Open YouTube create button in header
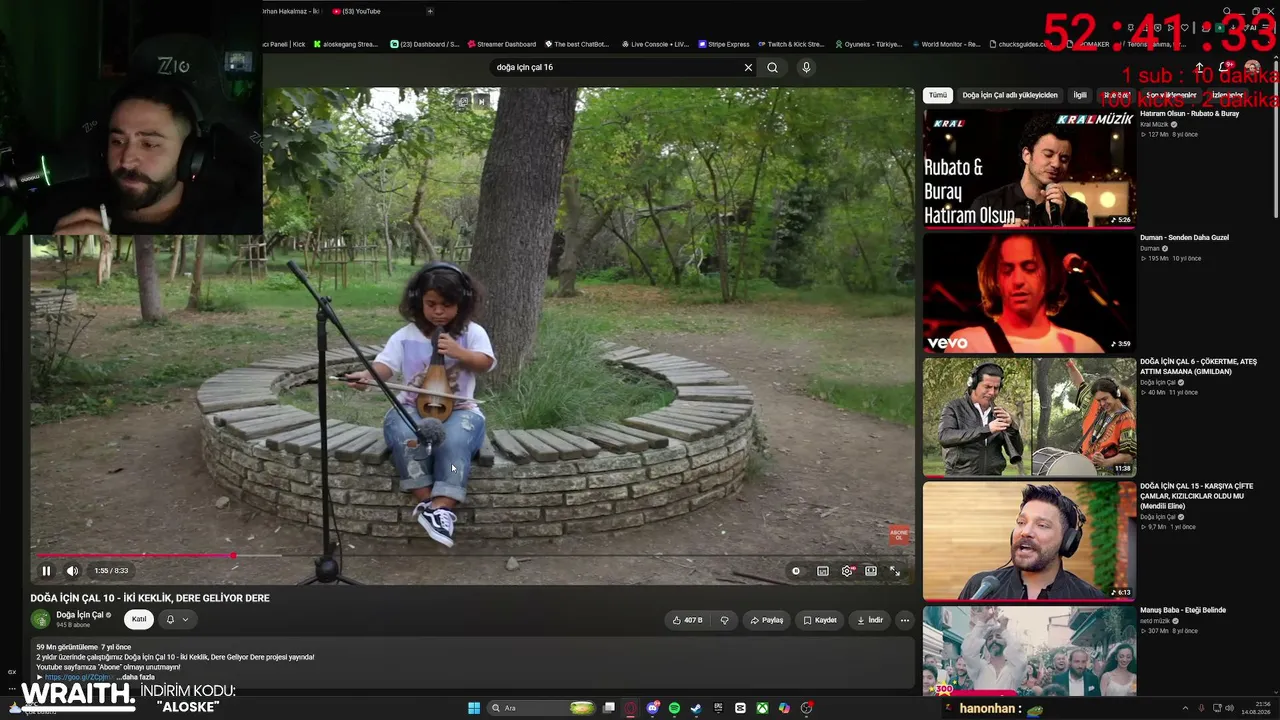 1199,68
